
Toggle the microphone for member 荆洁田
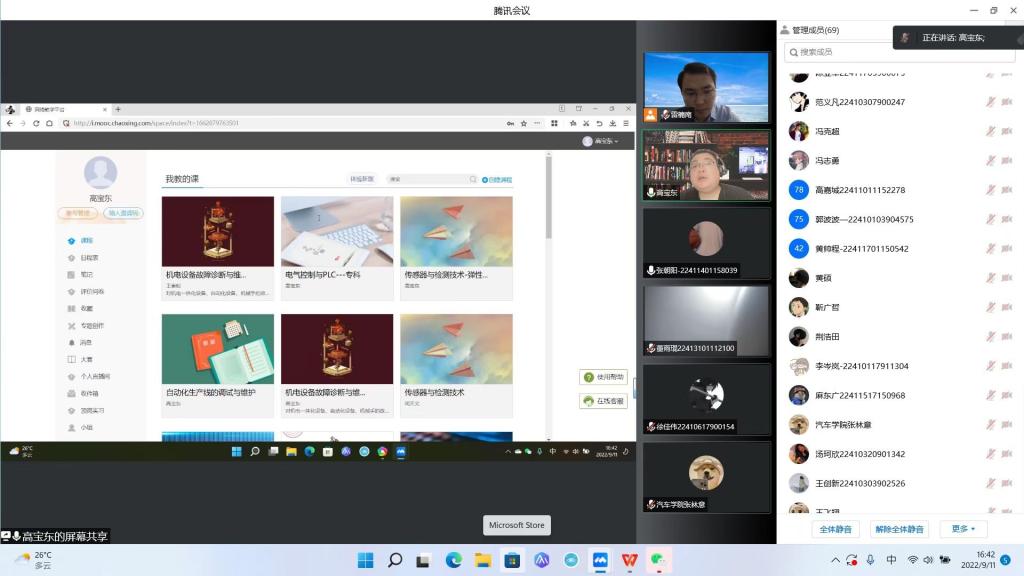click(x=991, y=337)
